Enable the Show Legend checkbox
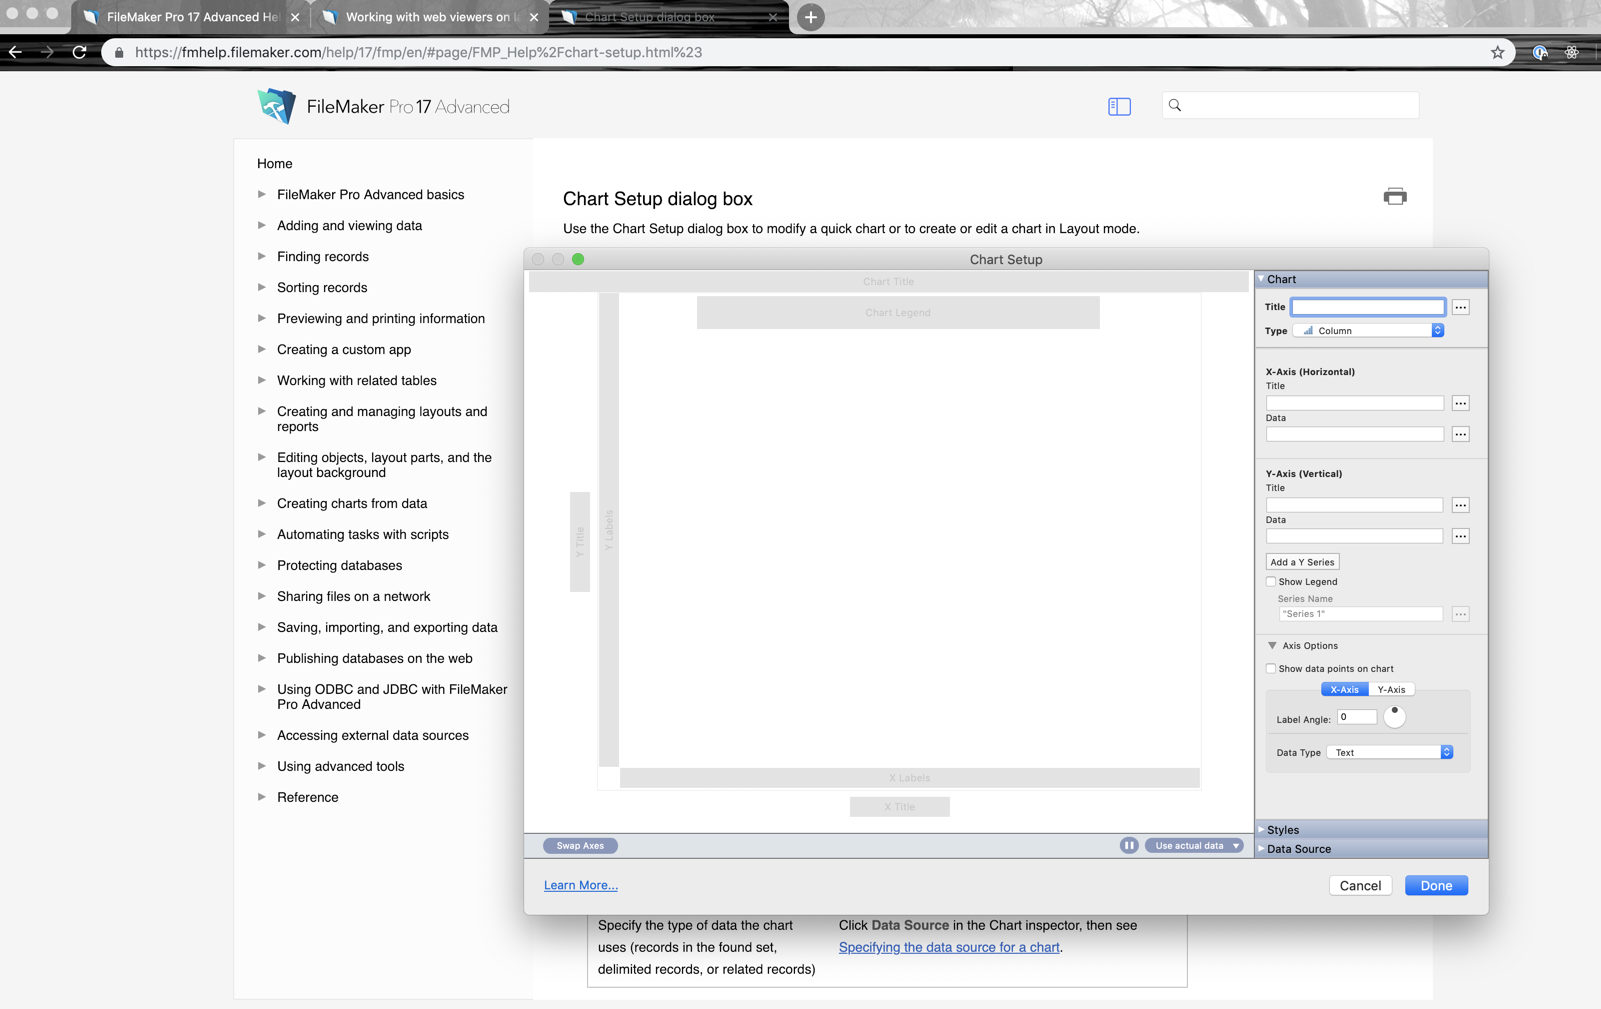The width and height of the screenshot is (1601, 1009). click(x=1271, y=581)
